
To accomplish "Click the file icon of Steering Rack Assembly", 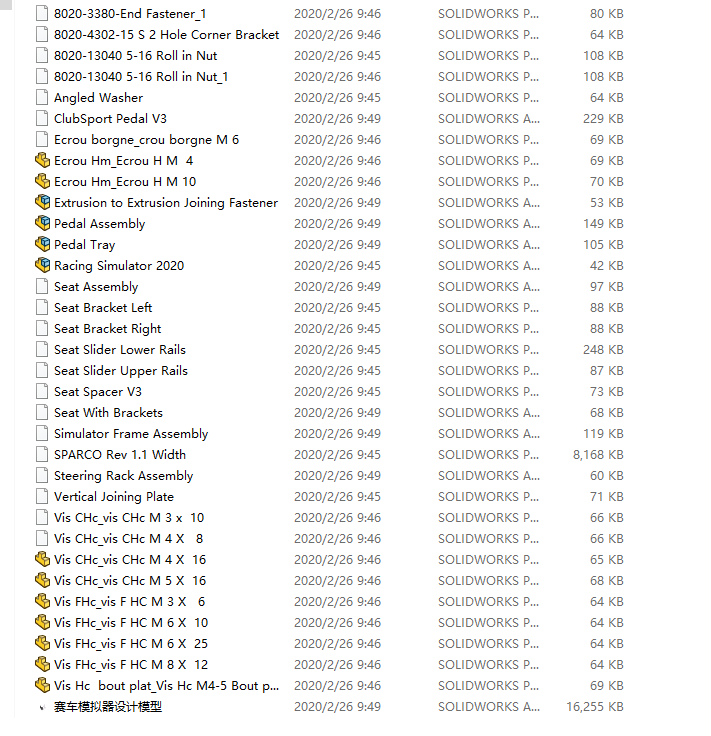I will point(42,475).
